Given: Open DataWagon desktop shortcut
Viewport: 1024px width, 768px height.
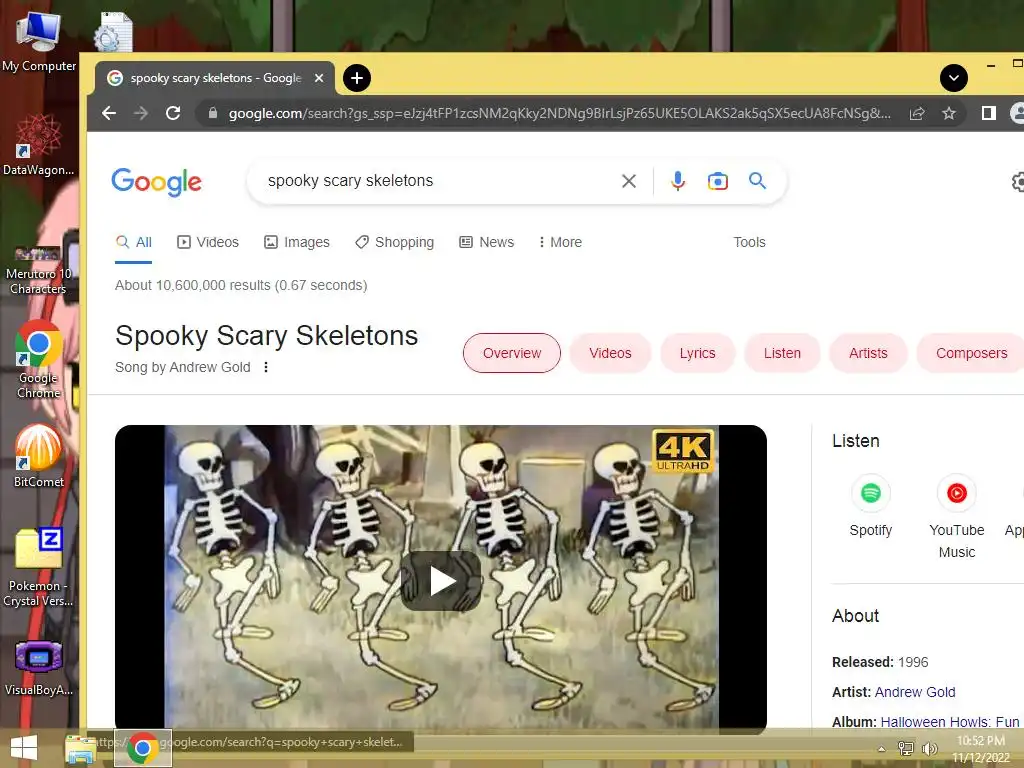Looking at the screenshot, I should coord(39,145).
